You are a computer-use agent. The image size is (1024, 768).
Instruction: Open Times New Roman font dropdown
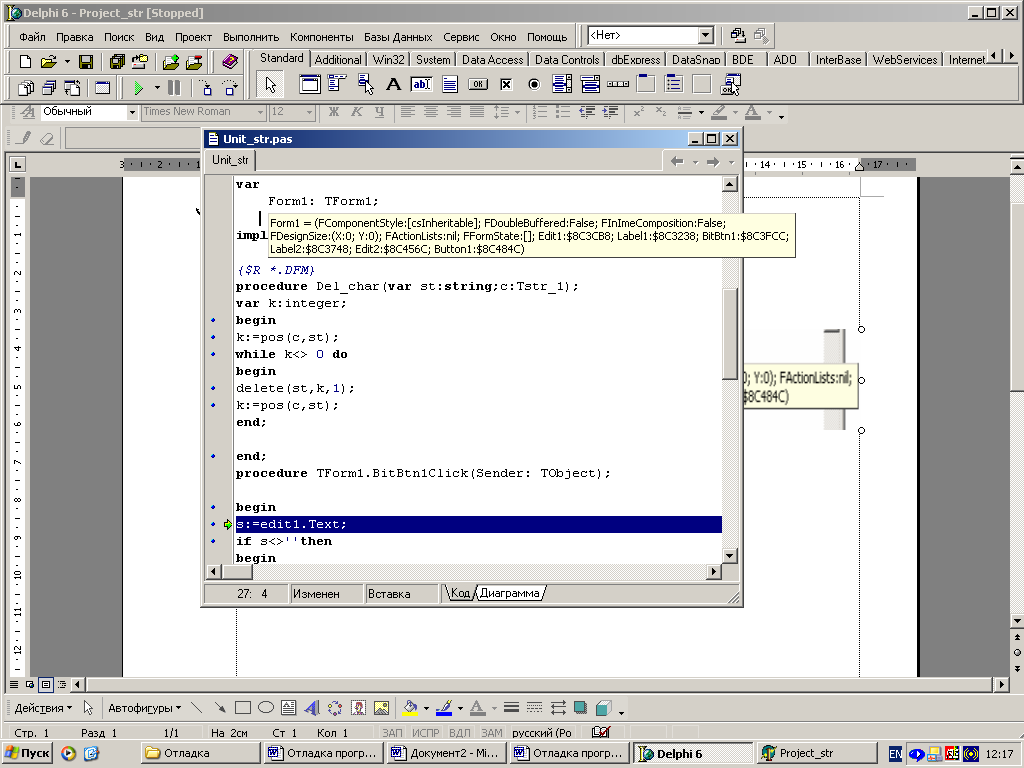[260, 112]
